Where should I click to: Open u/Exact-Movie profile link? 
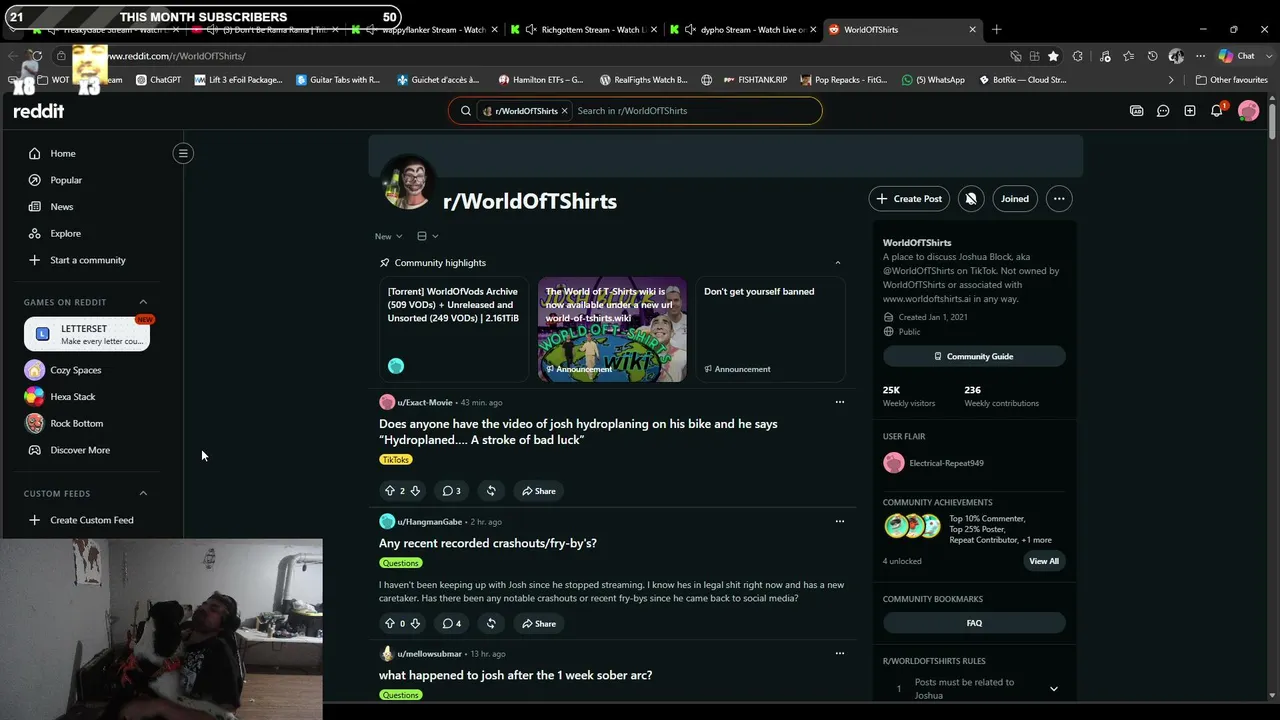(x=425, y=402)
